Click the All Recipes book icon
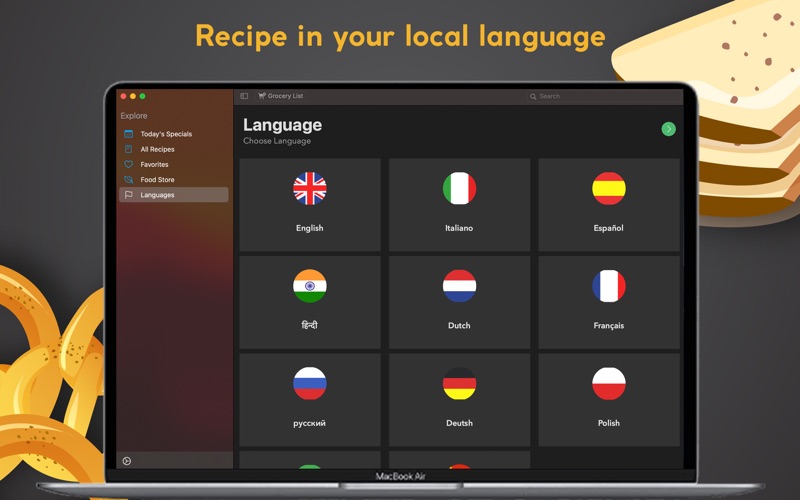This screenshot has width=800, height=500. [x=129, y=149]
